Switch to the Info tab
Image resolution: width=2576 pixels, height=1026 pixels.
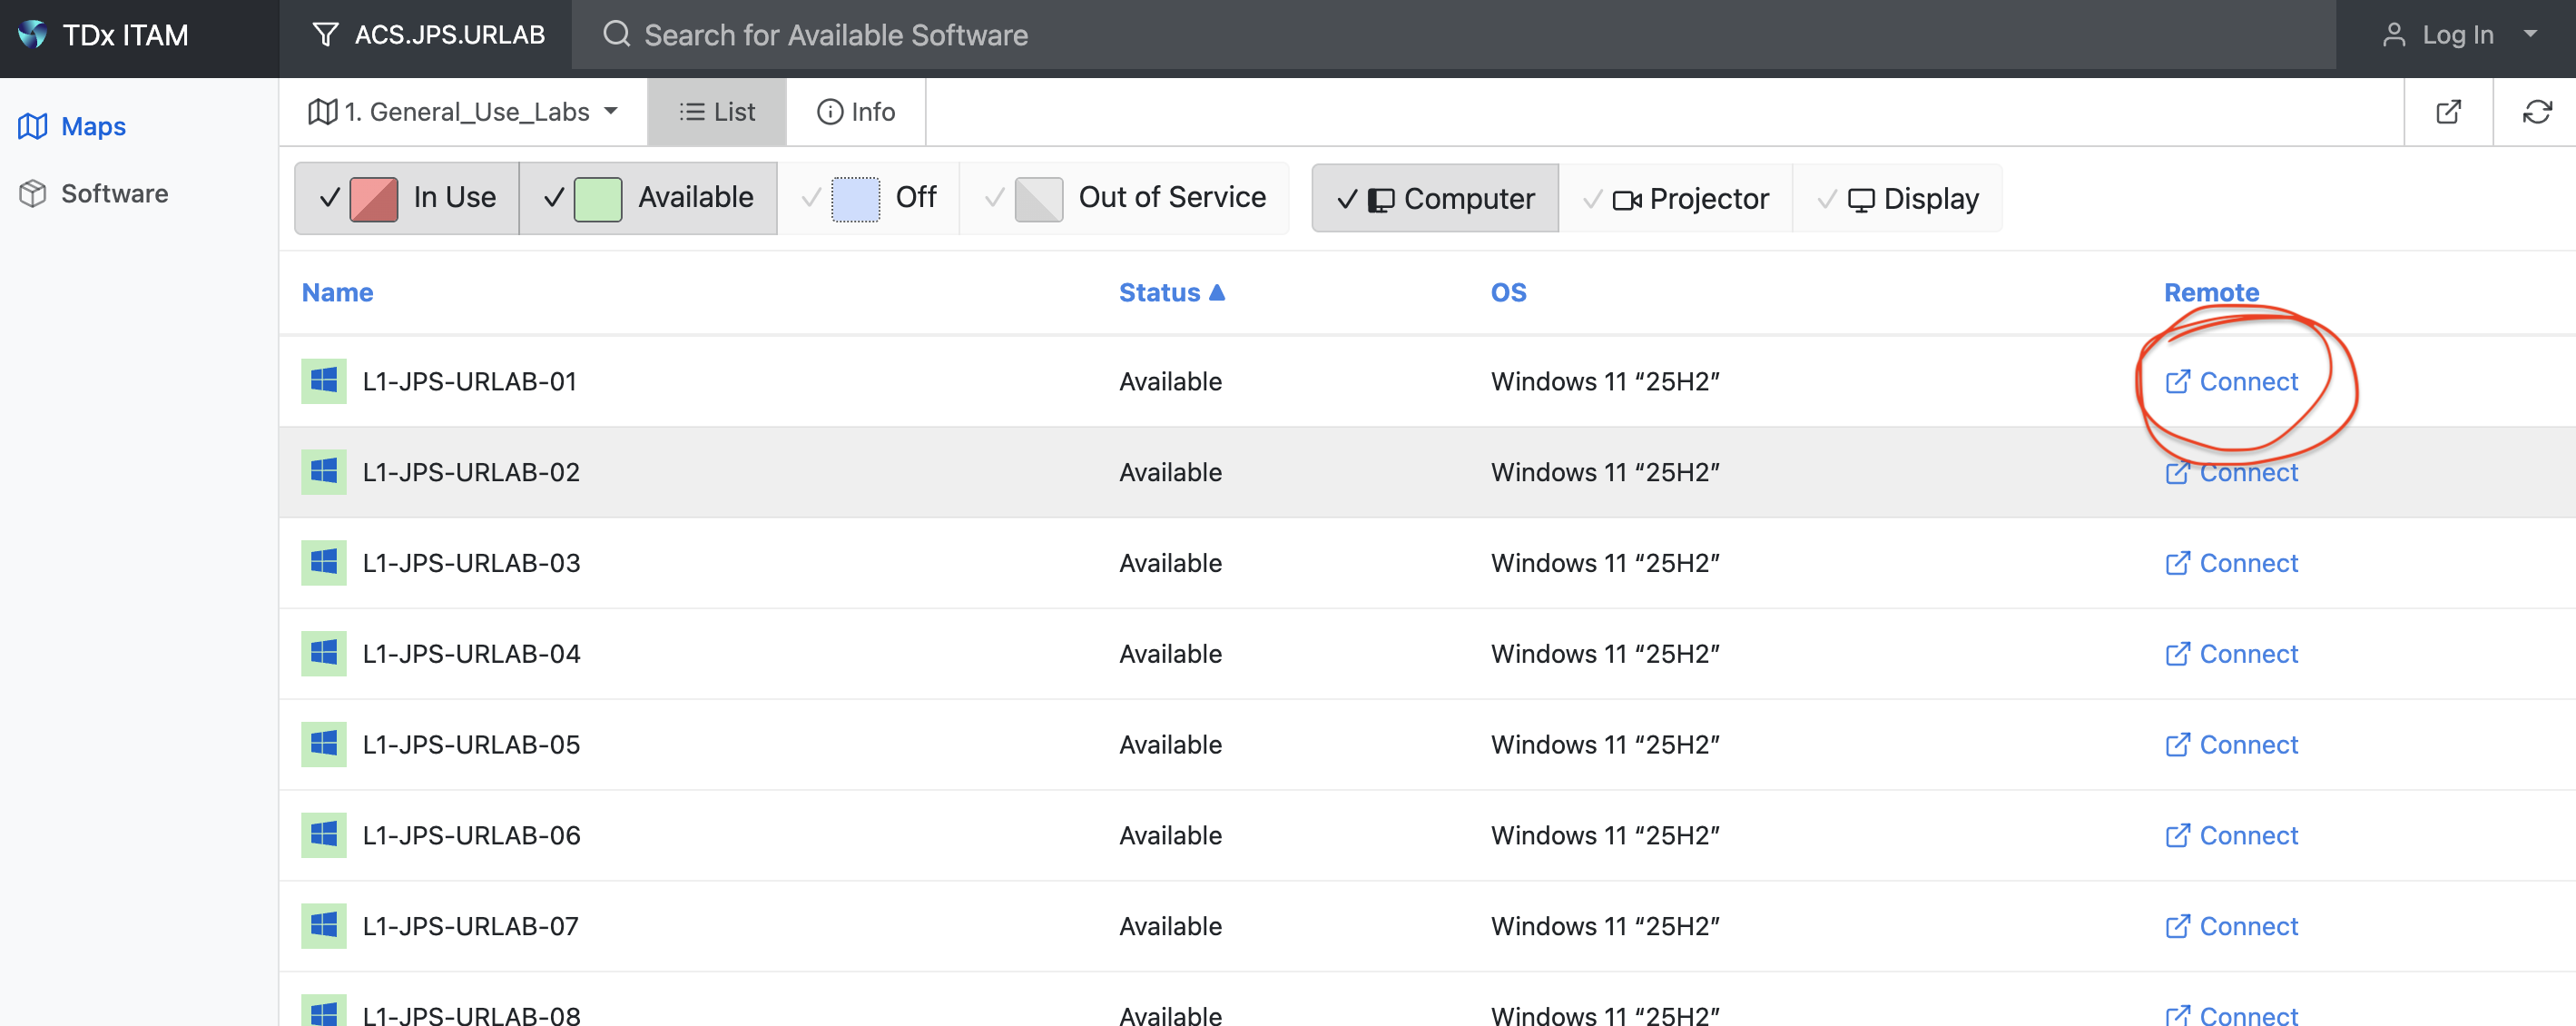(x=856, y=112)
